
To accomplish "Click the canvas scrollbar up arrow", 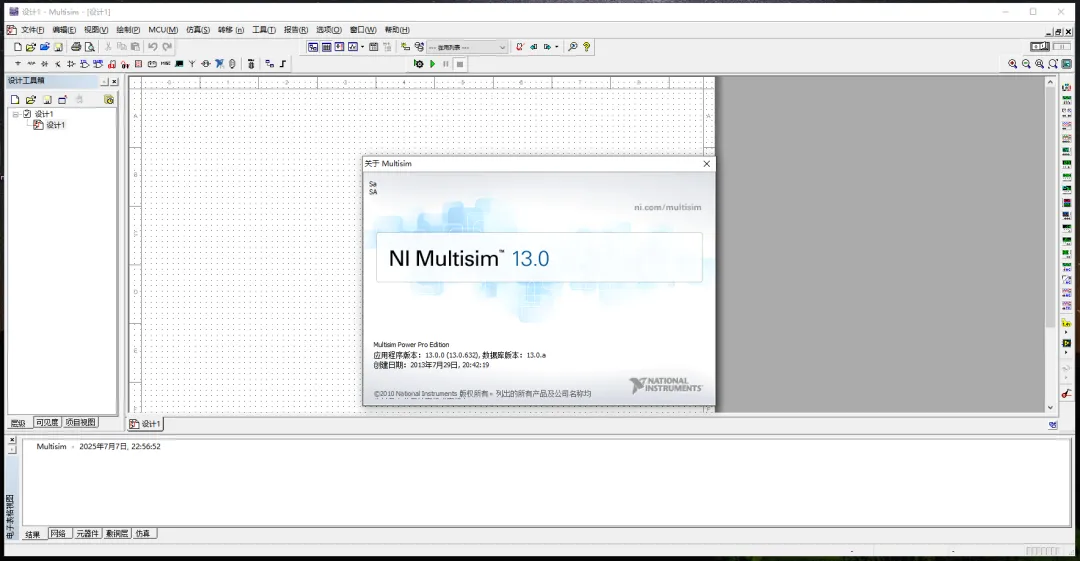I will pyautogui.click(x=1050, y=82).
